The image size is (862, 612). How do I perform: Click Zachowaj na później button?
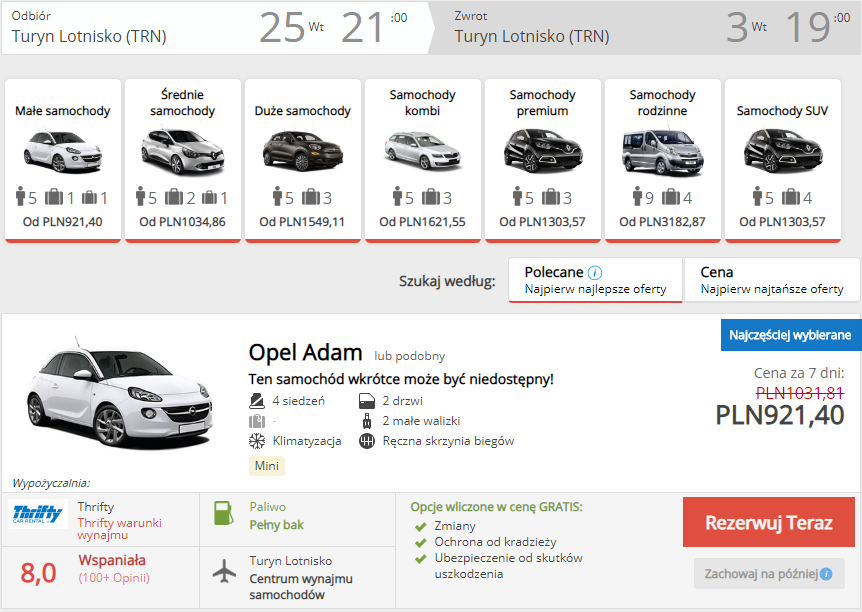click(x=769, y=574)
